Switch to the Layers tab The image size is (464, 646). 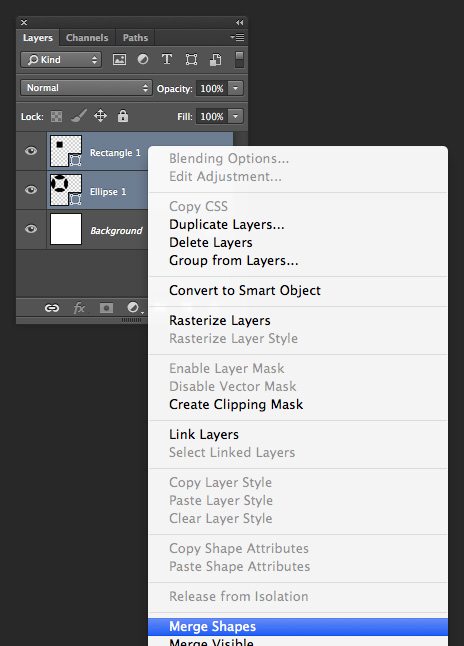pyautogui.click(x=38, y=37)
